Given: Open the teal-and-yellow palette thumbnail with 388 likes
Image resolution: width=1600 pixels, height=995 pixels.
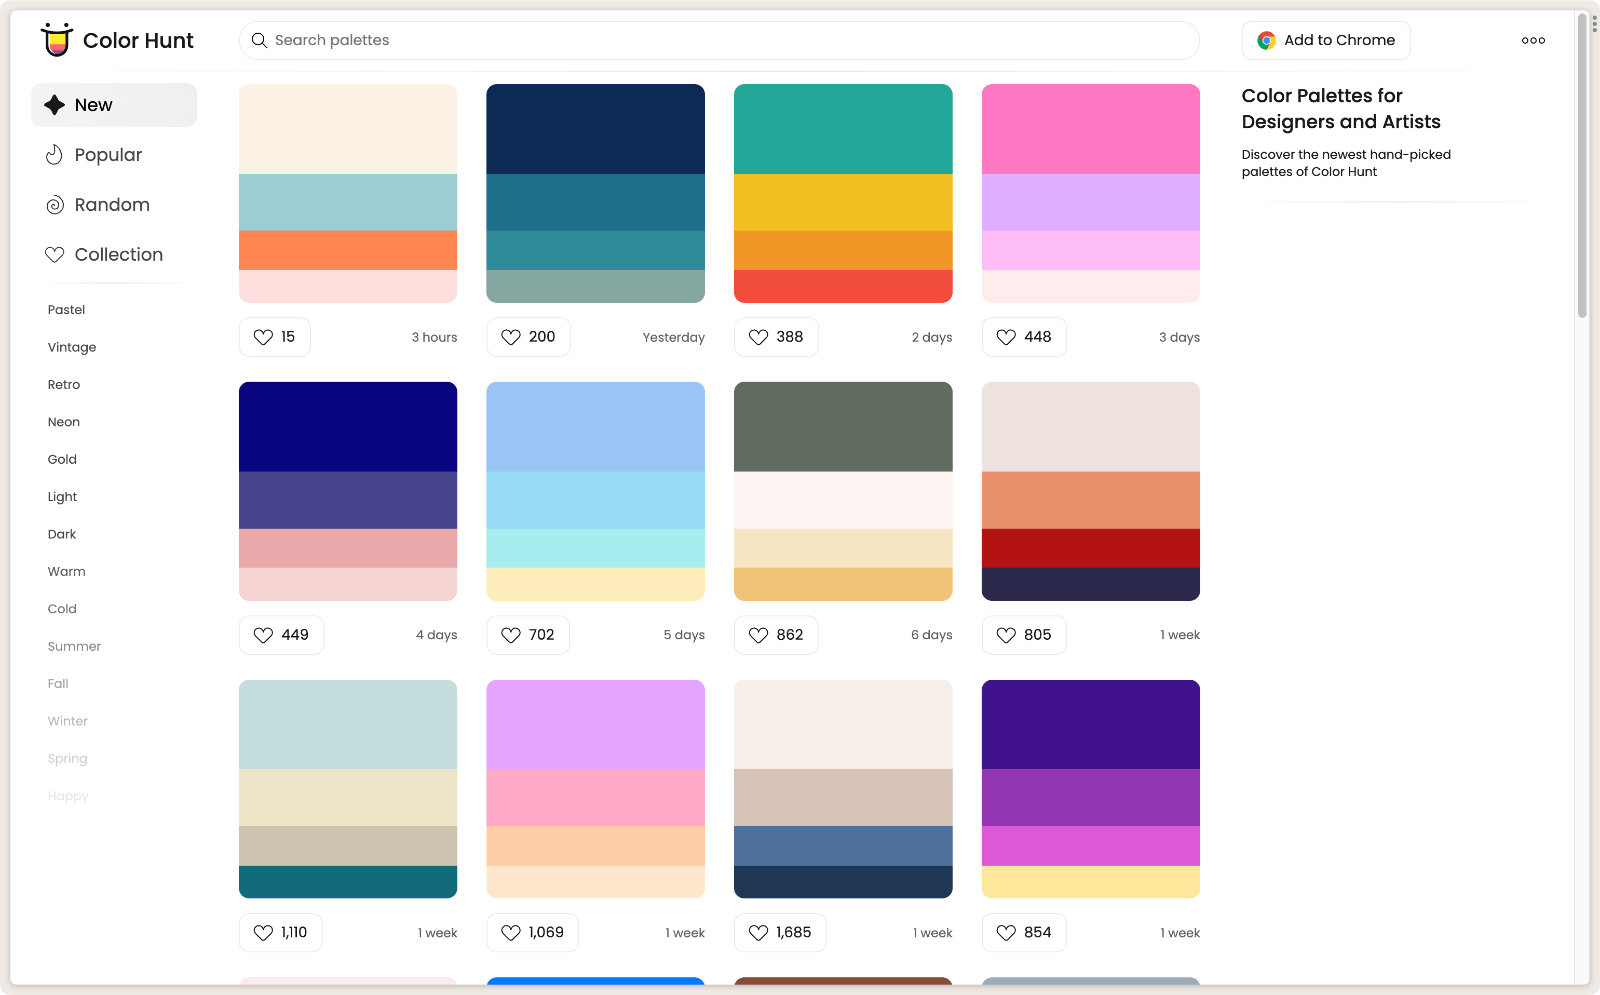Looking at the screenshot, I should pyautogui.click(x=843, y=193).
